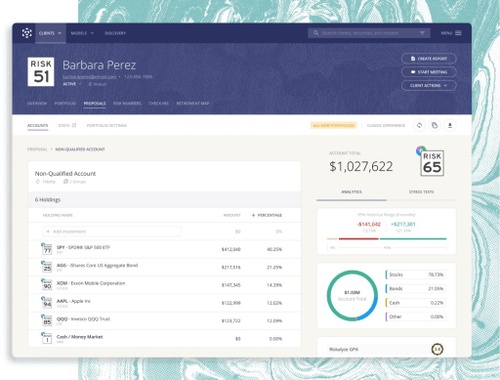Click the client email address link
This screenshot has width=500, height=380.
click(x=89, y=77)
